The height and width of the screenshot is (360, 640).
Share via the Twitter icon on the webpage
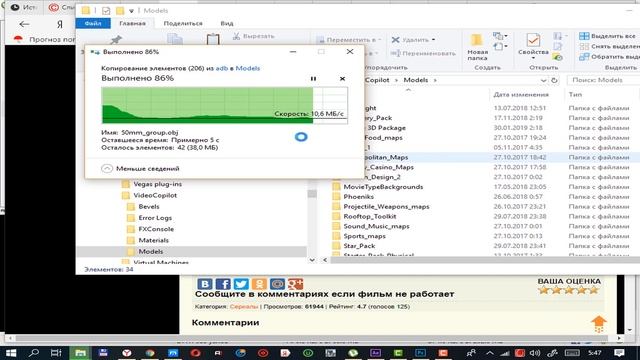click(x=241, y=284)
